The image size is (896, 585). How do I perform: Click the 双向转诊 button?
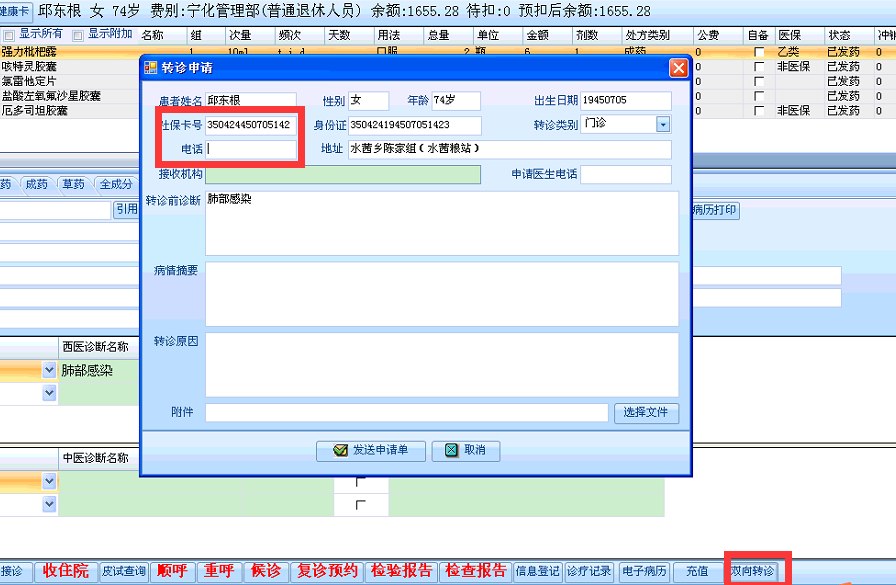[x=753, y=571]
